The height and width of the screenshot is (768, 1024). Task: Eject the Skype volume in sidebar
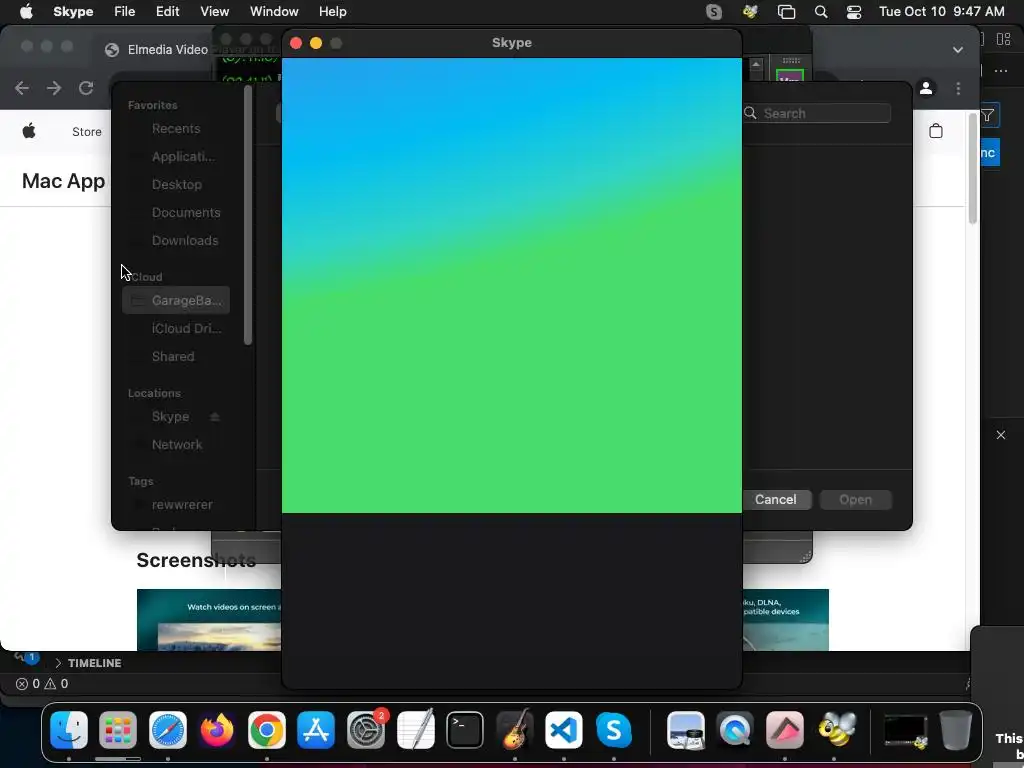pyautogui.click(x=215, y=417)
